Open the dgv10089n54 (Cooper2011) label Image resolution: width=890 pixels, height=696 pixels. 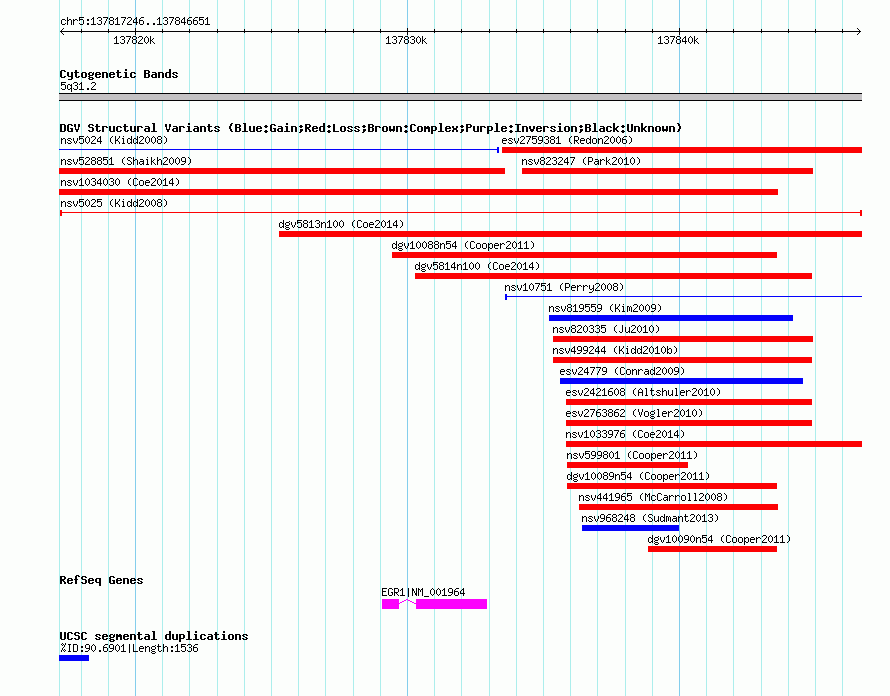click(x=638, y=476)
